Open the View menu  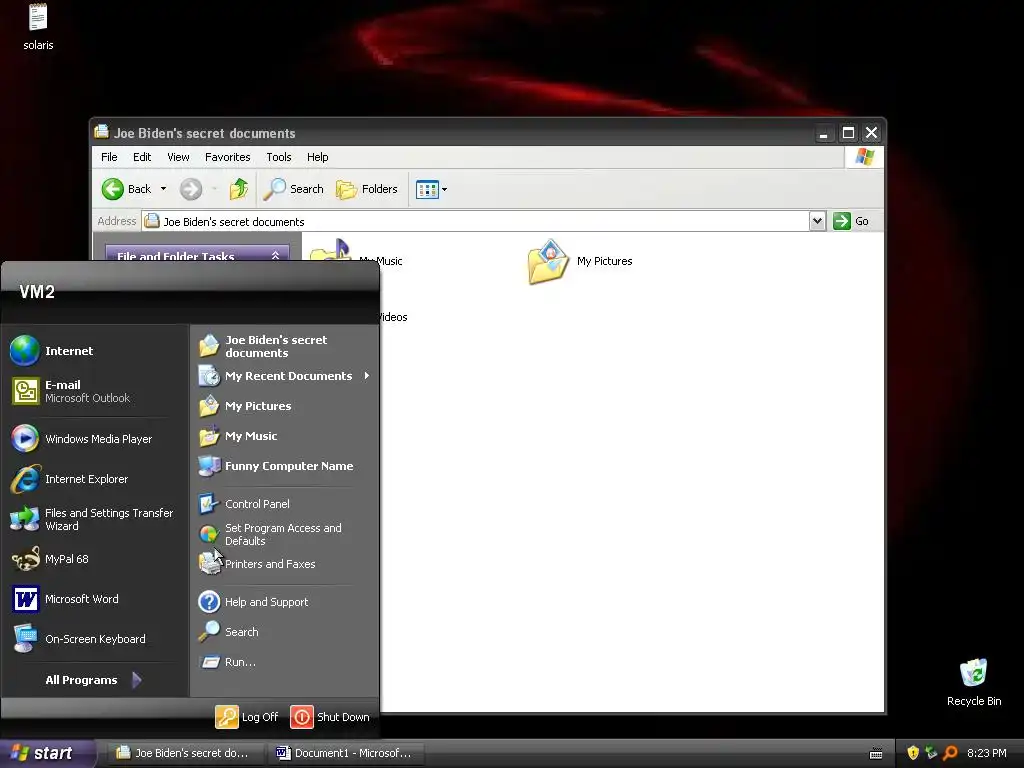pos(178,157)
